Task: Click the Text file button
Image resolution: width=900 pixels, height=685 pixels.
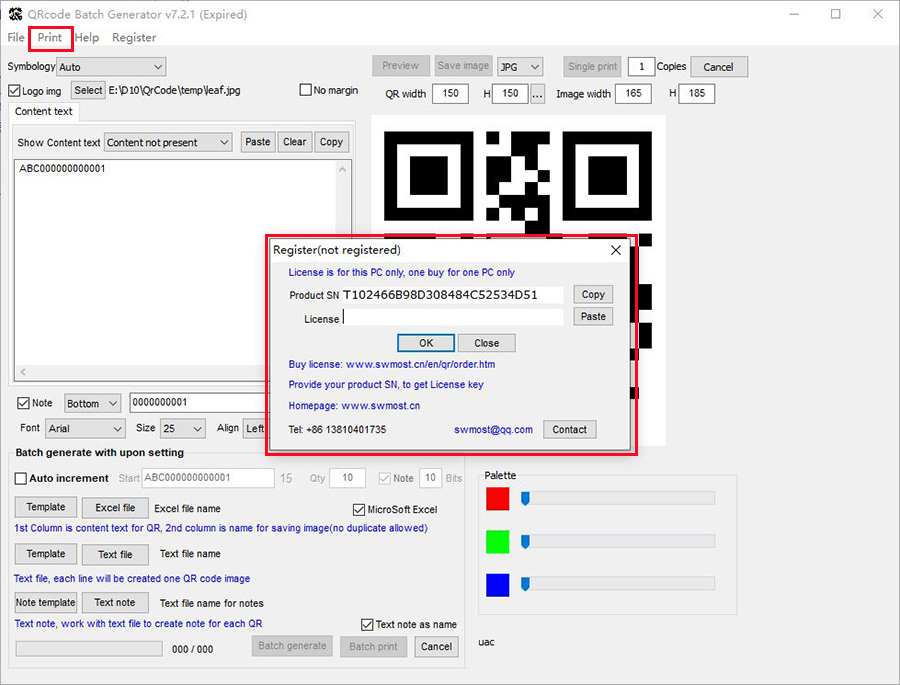Action: point(115,554)
